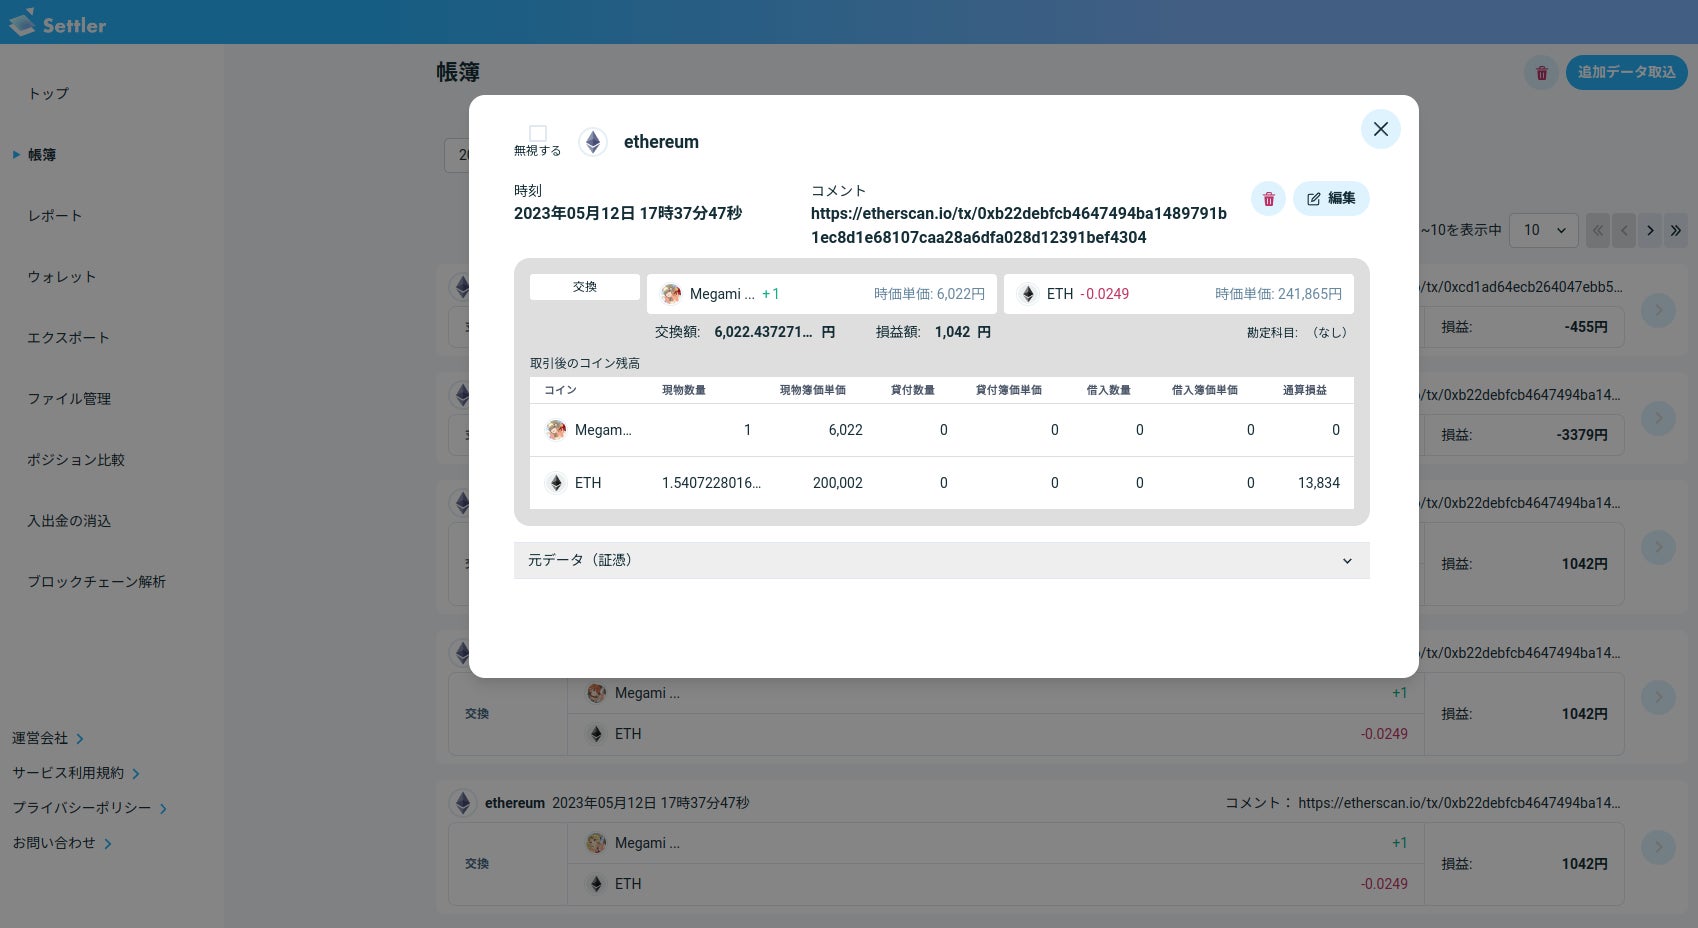Click the 追加データ取込 button
Screen dimensions: 1698x928
coord(1626,72)
